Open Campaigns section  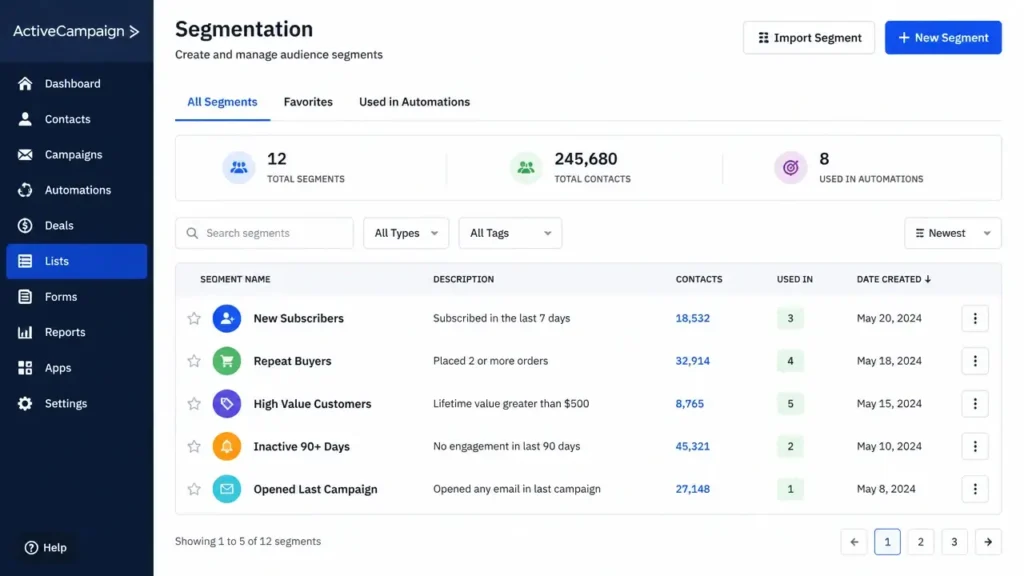[x=76, y=155]
